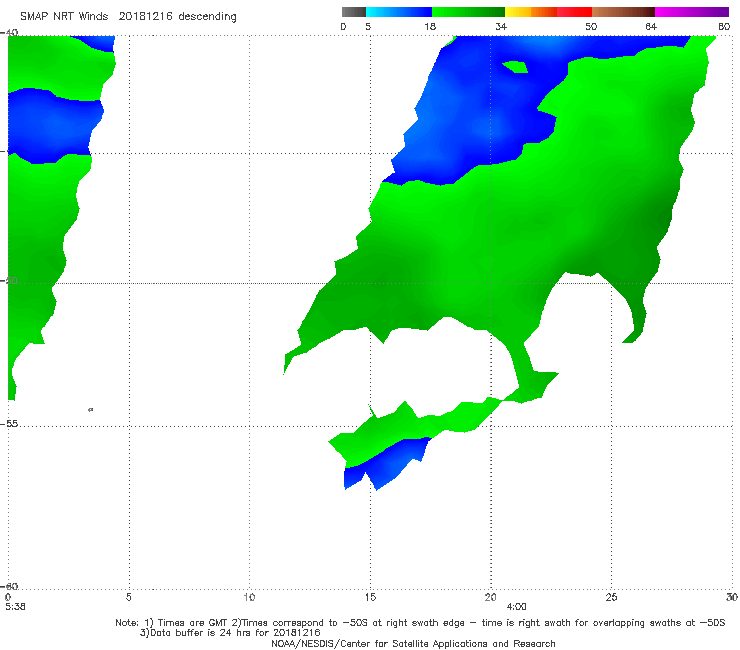Click the longitude label '10' on the bottom axis
740x650 pixels.
coord(249,597)
